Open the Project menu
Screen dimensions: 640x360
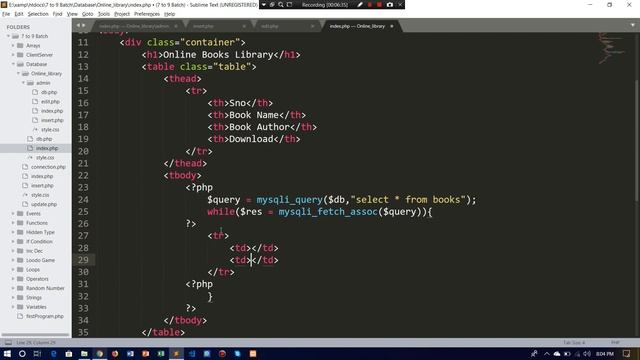click(122, 14)
